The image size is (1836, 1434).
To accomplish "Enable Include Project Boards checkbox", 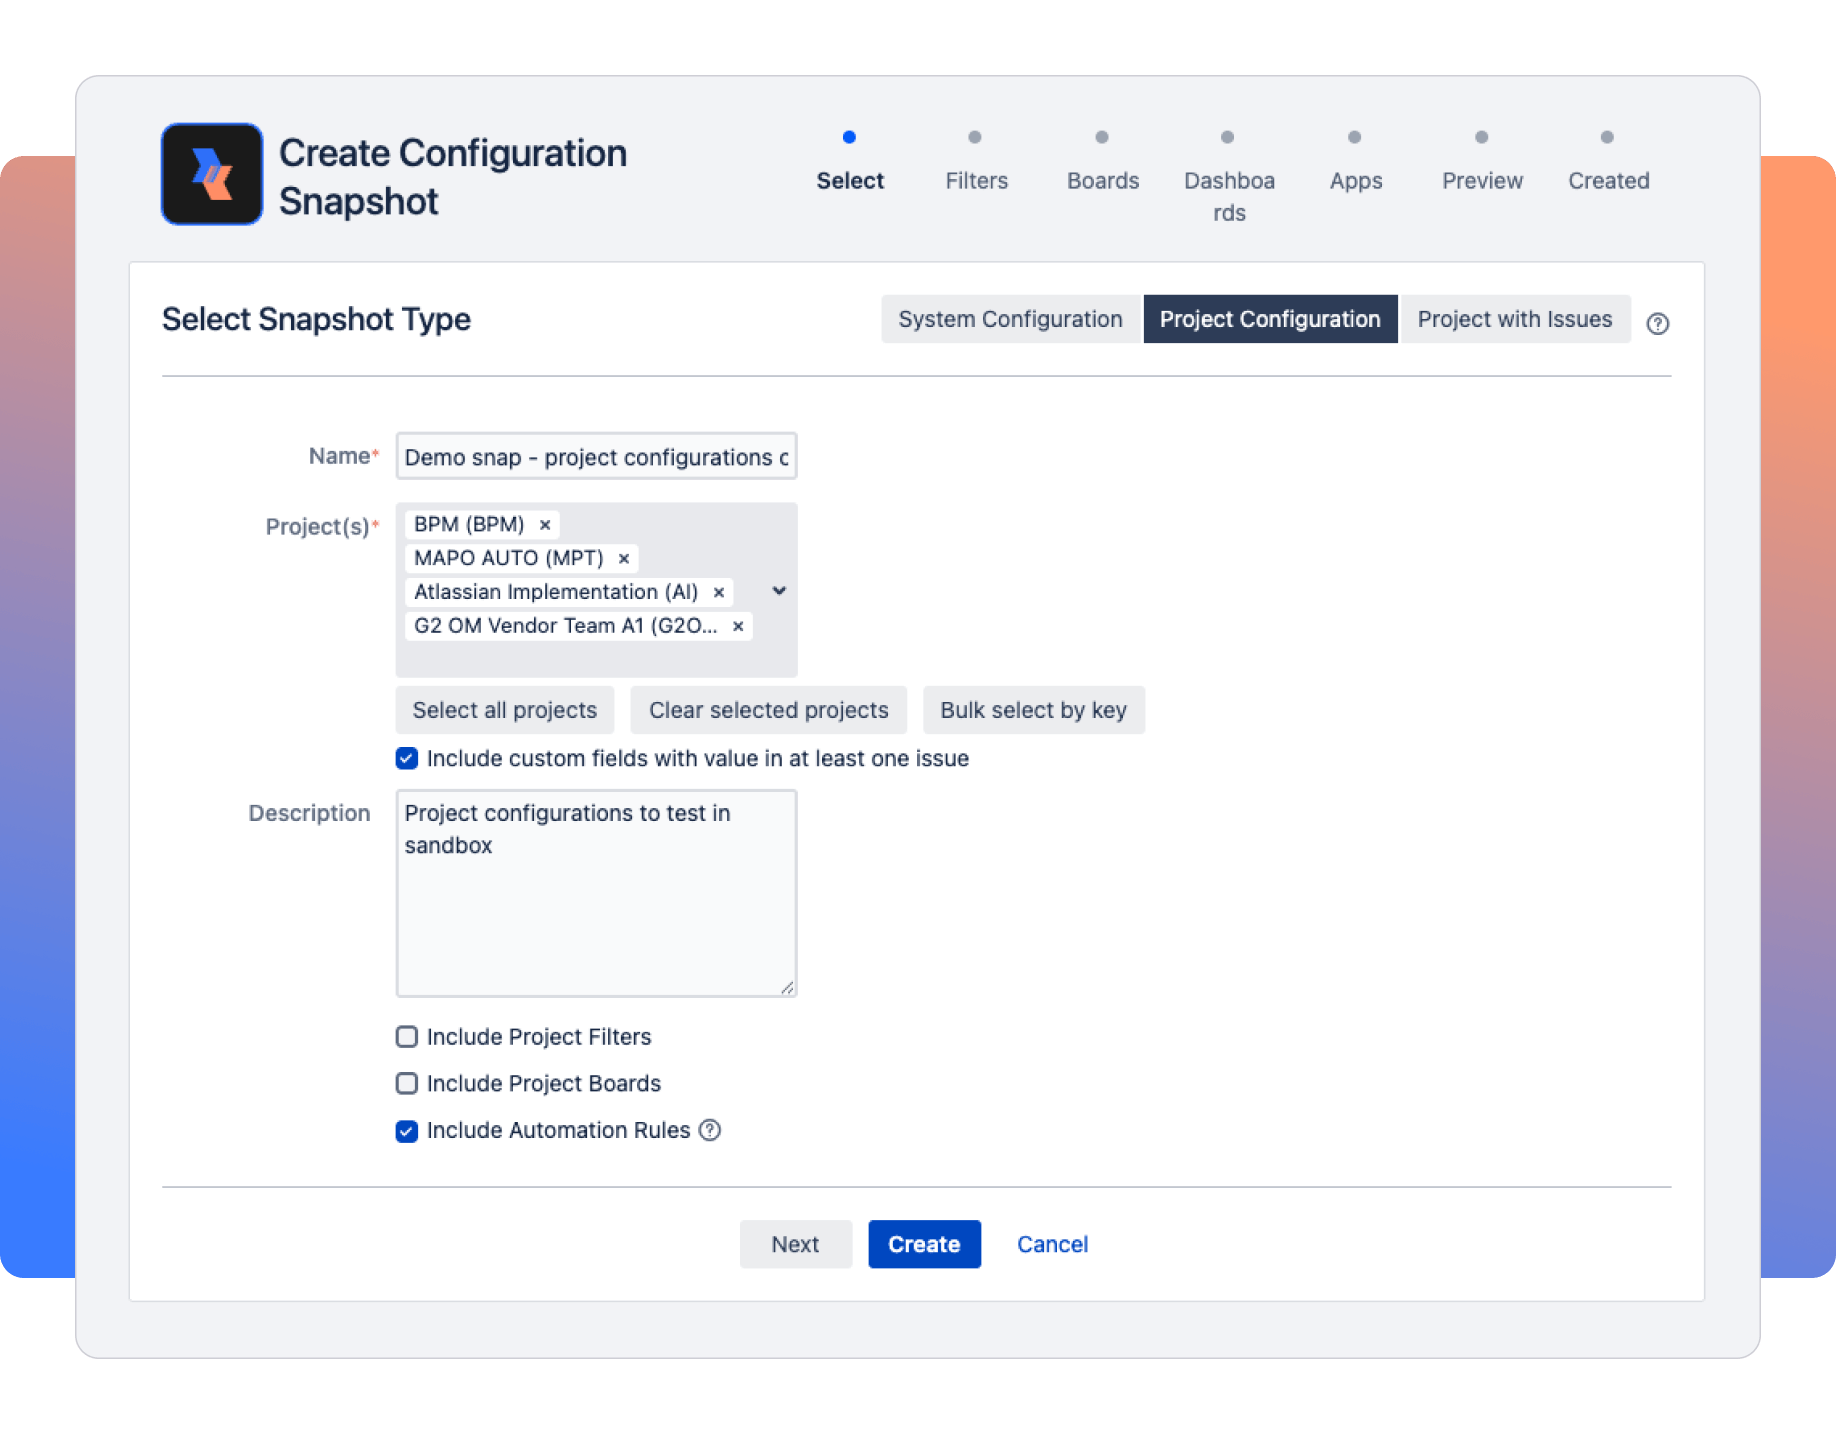I will coord(407,1084).
